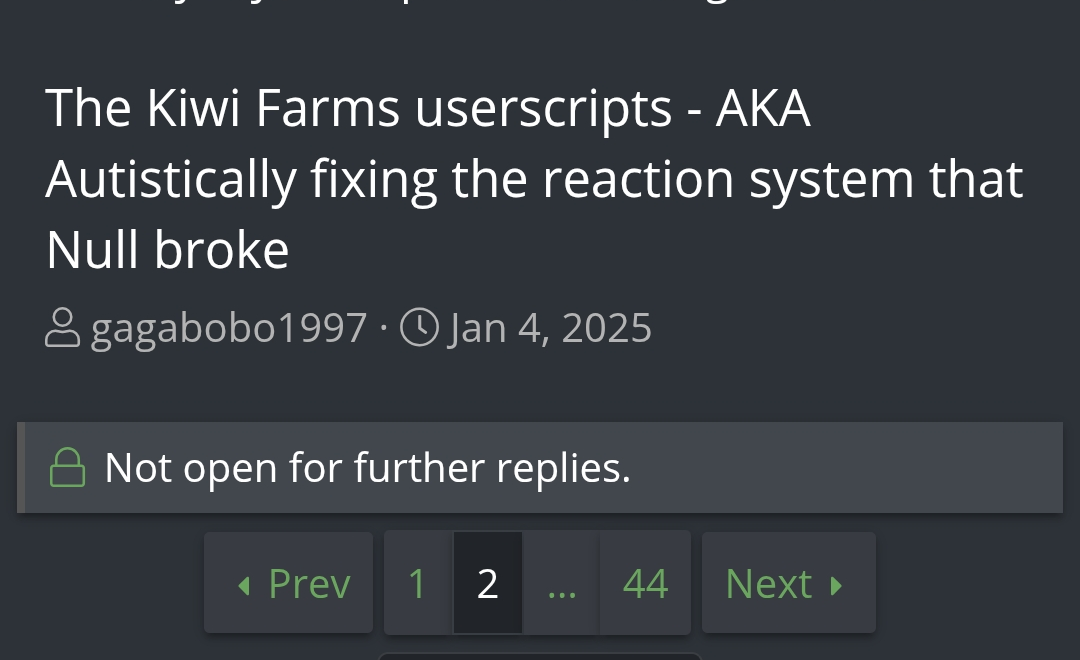Click the green padlock icon in the notice
The height and width of the screenshot is (660, 1080).
tap(68, 468)
